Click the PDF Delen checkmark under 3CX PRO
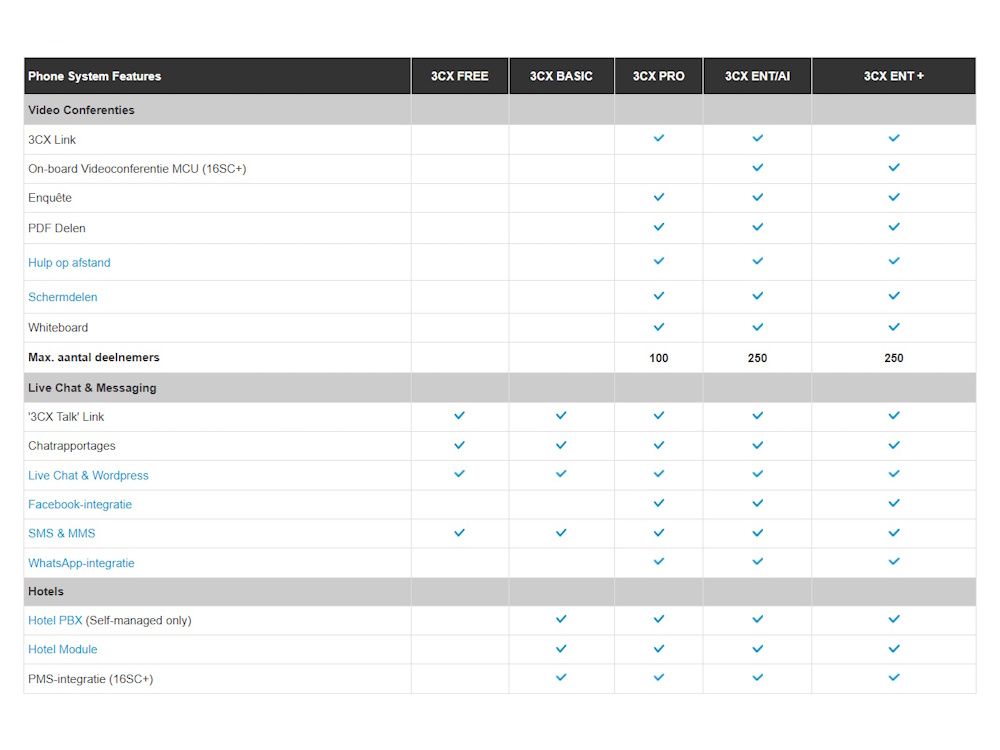 pos(659,227)
